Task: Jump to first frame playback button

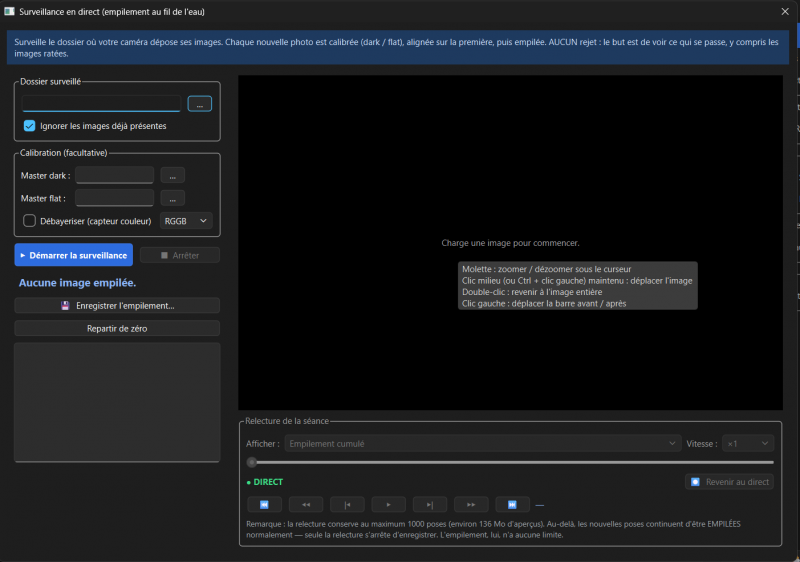Action: coord(264,504)
